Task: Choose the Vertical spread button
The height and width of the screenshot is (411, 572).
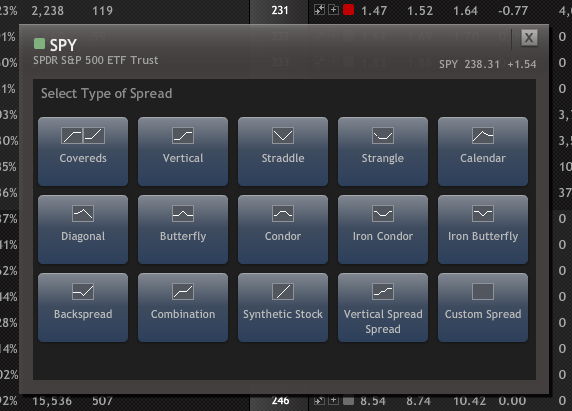Action: [183, 151]
